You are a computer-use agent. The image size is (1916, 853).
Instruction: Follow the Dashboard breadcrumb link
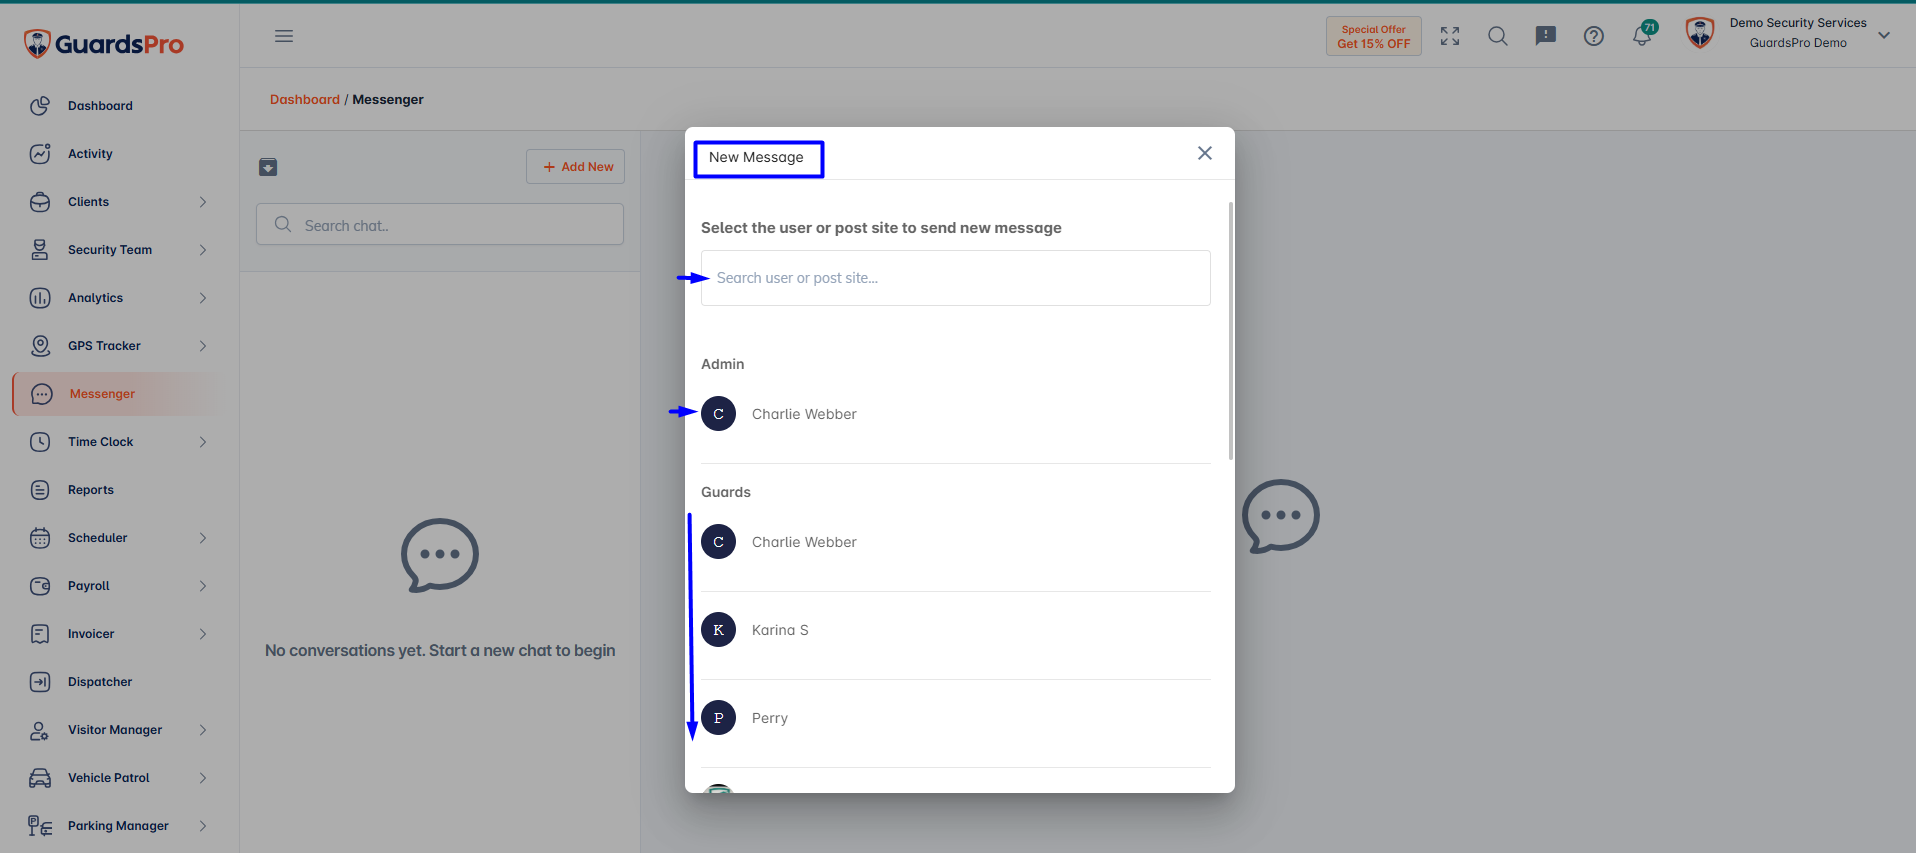click(305, 99)
